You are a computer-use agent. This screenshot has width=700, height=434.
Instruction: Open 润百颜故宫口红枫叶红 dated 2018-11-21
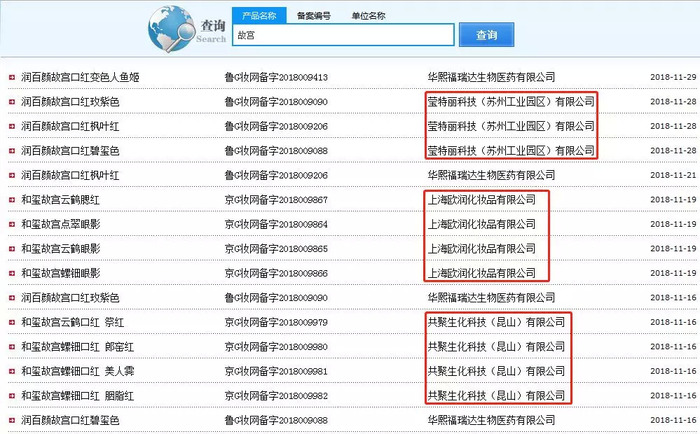(70, 175)
